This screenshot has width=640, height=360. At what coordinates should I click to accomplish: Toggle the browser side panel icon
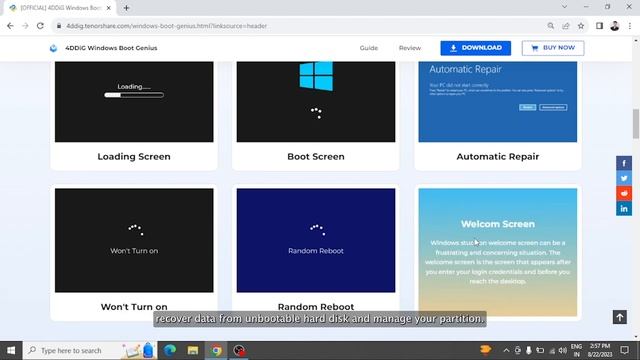point(599,26)
